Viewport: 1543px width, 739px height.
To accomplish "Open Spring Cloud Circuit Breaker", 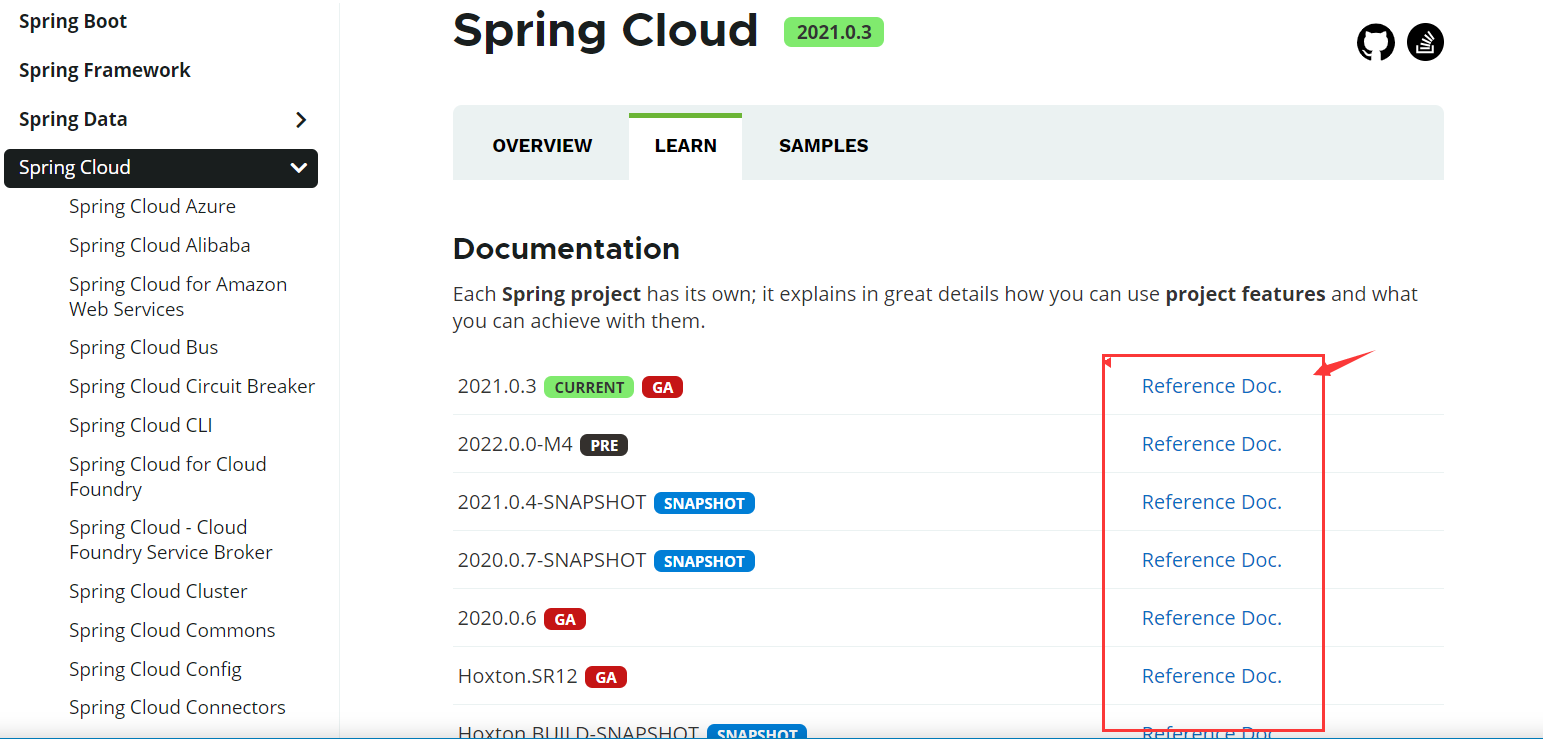I will pos(192,386).
